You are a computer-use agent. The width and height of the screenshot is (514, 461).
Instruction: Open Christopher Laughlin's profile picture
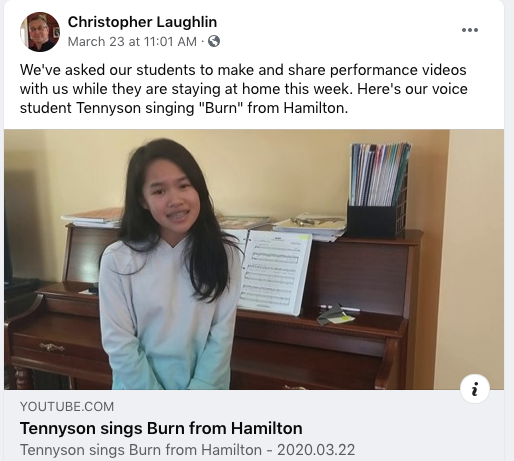click(x=40, y=32)
